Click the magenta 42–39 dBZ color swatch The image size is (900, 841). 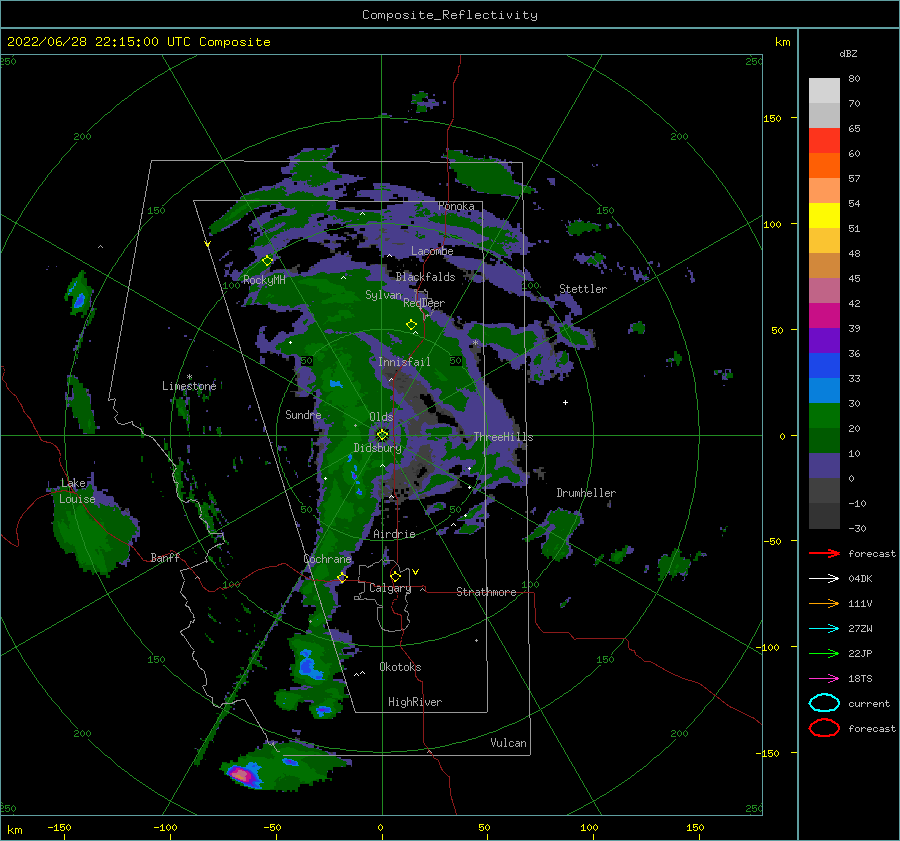coord(824,316)
